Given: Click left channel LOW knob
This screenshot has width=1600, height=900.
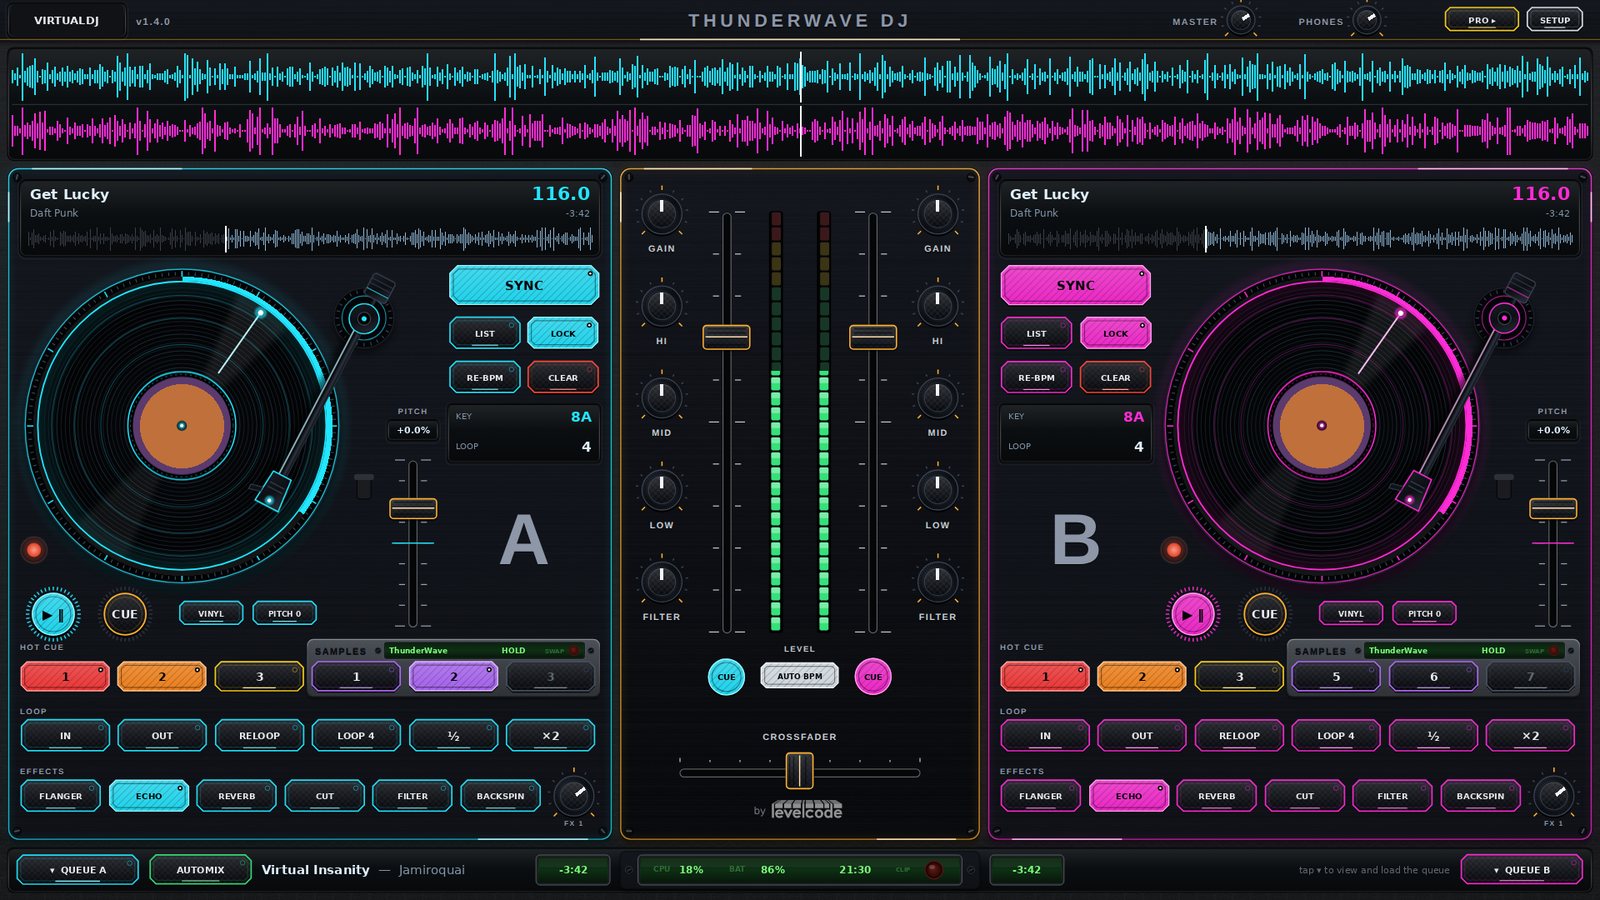Looking at the screenshot, I should pos(661,489).
